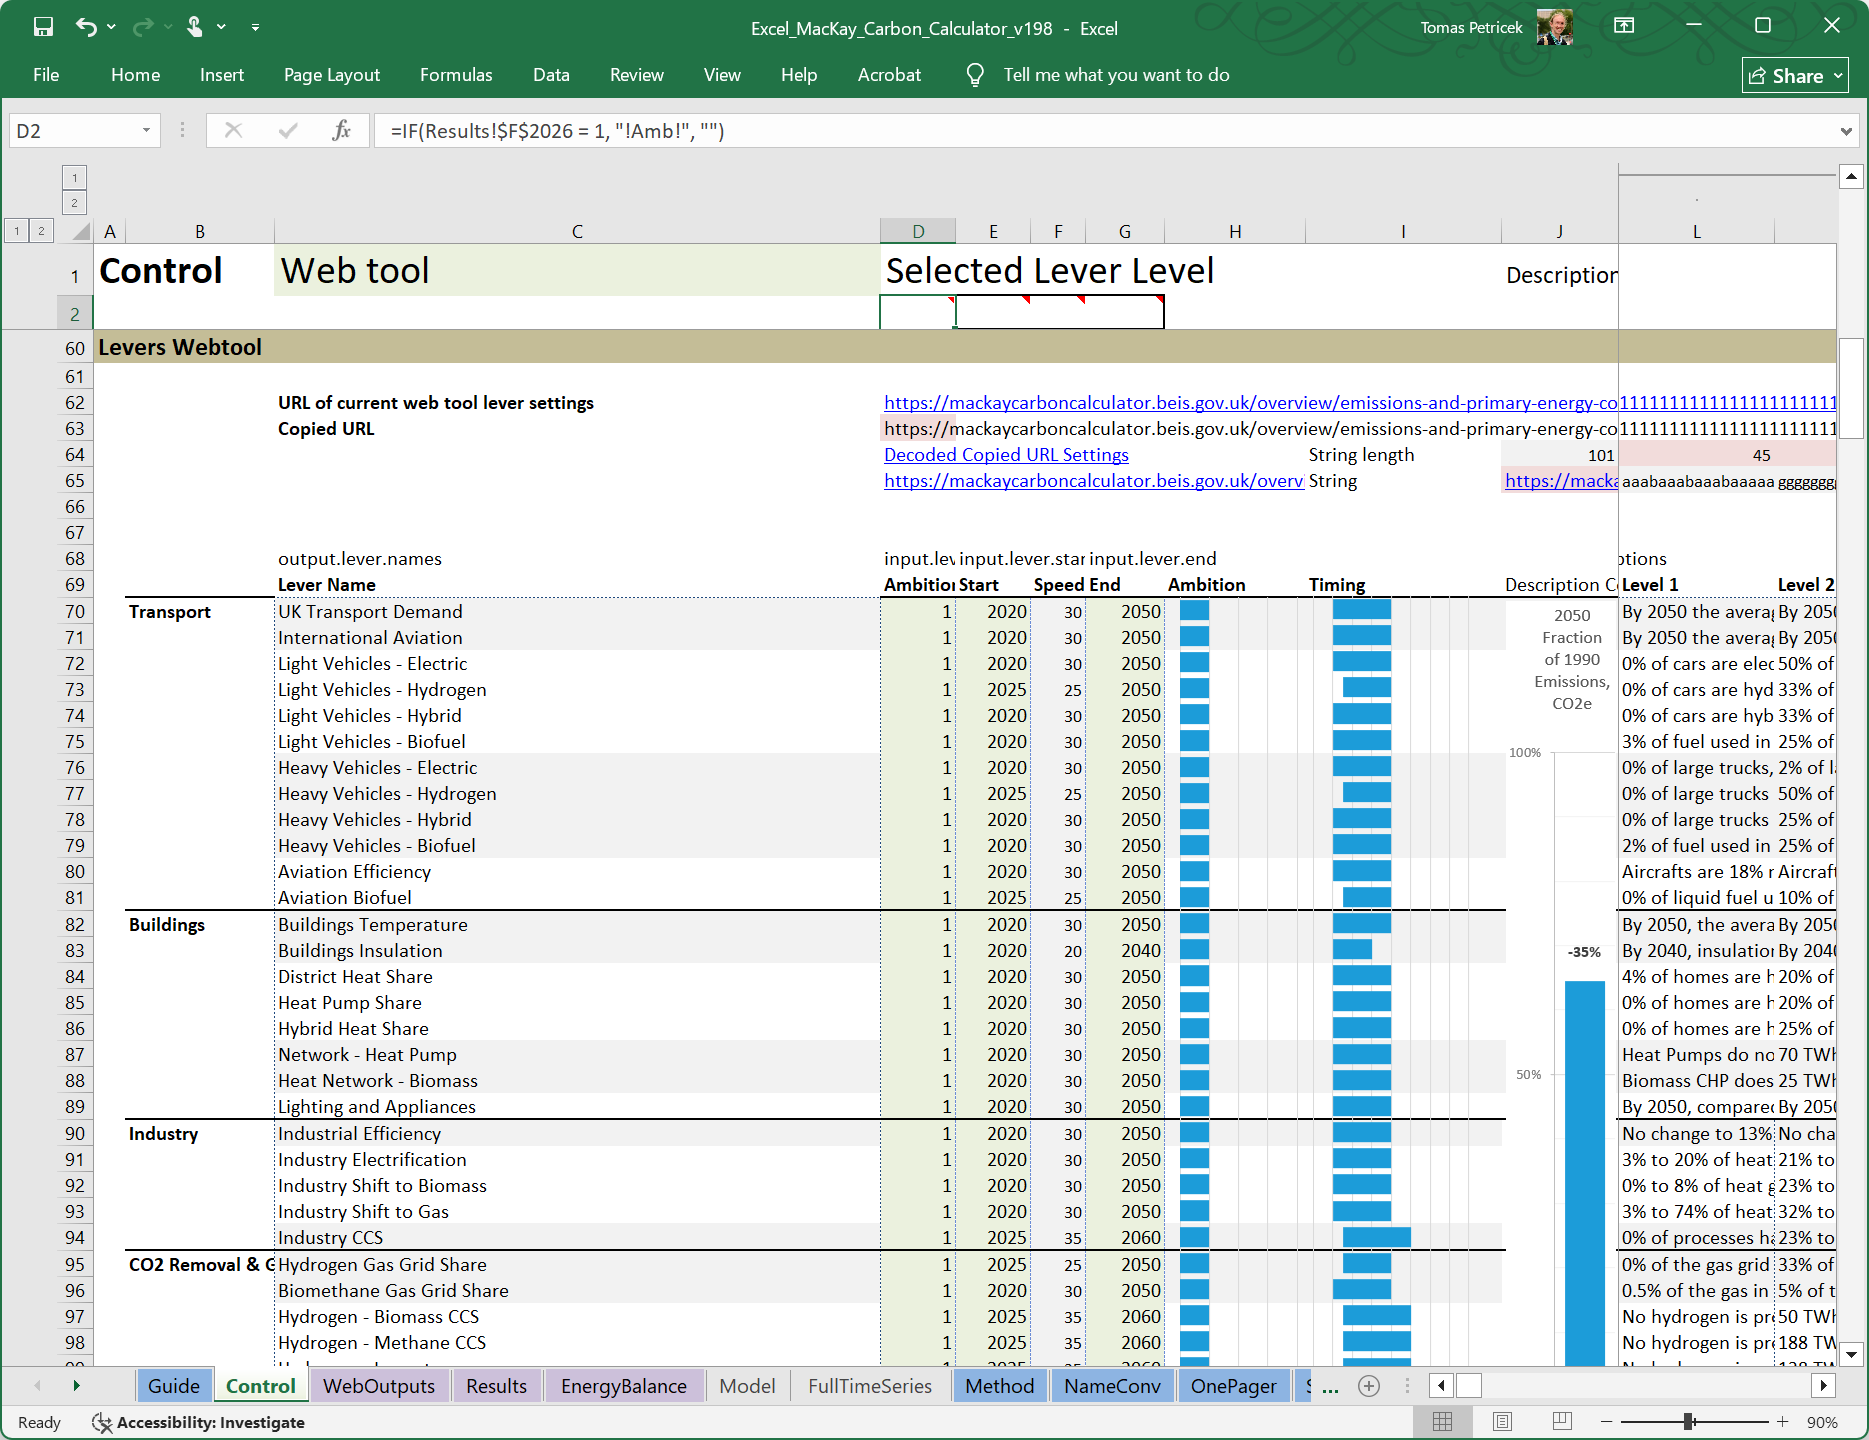
Task: Expand the formula bar
Action: [1845, 131]
